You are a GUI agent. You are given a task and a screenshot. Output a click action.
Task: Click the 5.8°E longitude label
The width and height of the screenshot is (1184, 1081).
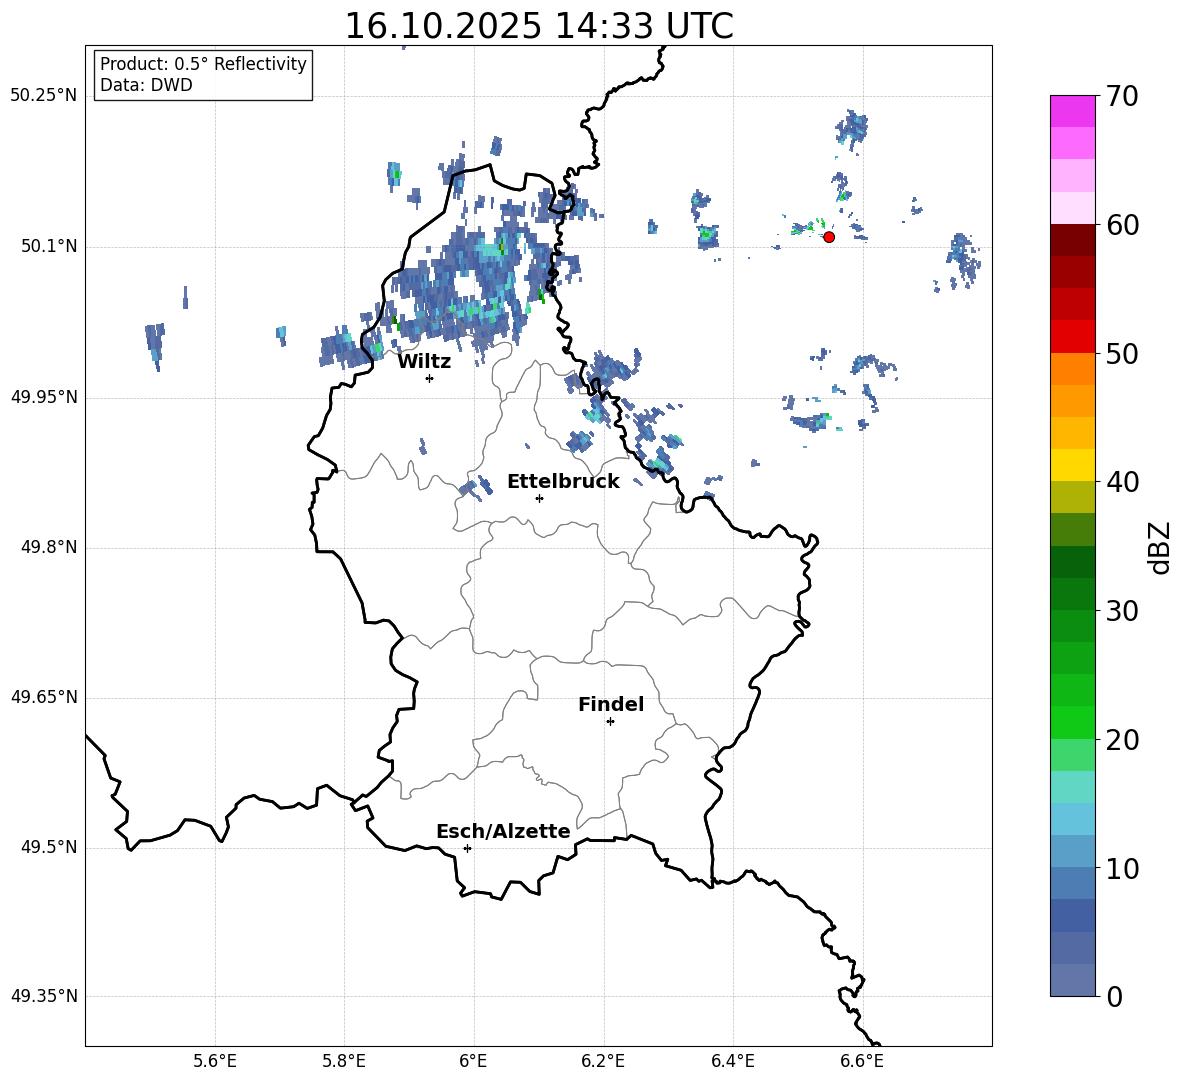(x=344, y=1061)
